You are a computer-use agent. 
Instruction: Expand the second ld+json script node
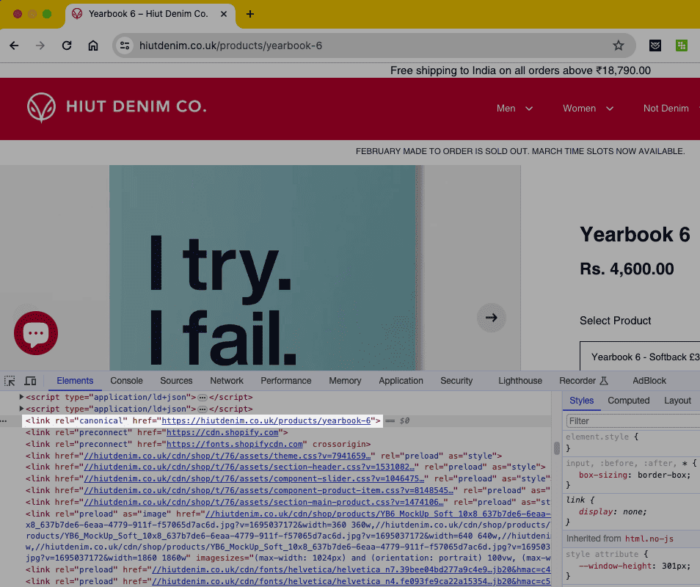pos(21,408)
